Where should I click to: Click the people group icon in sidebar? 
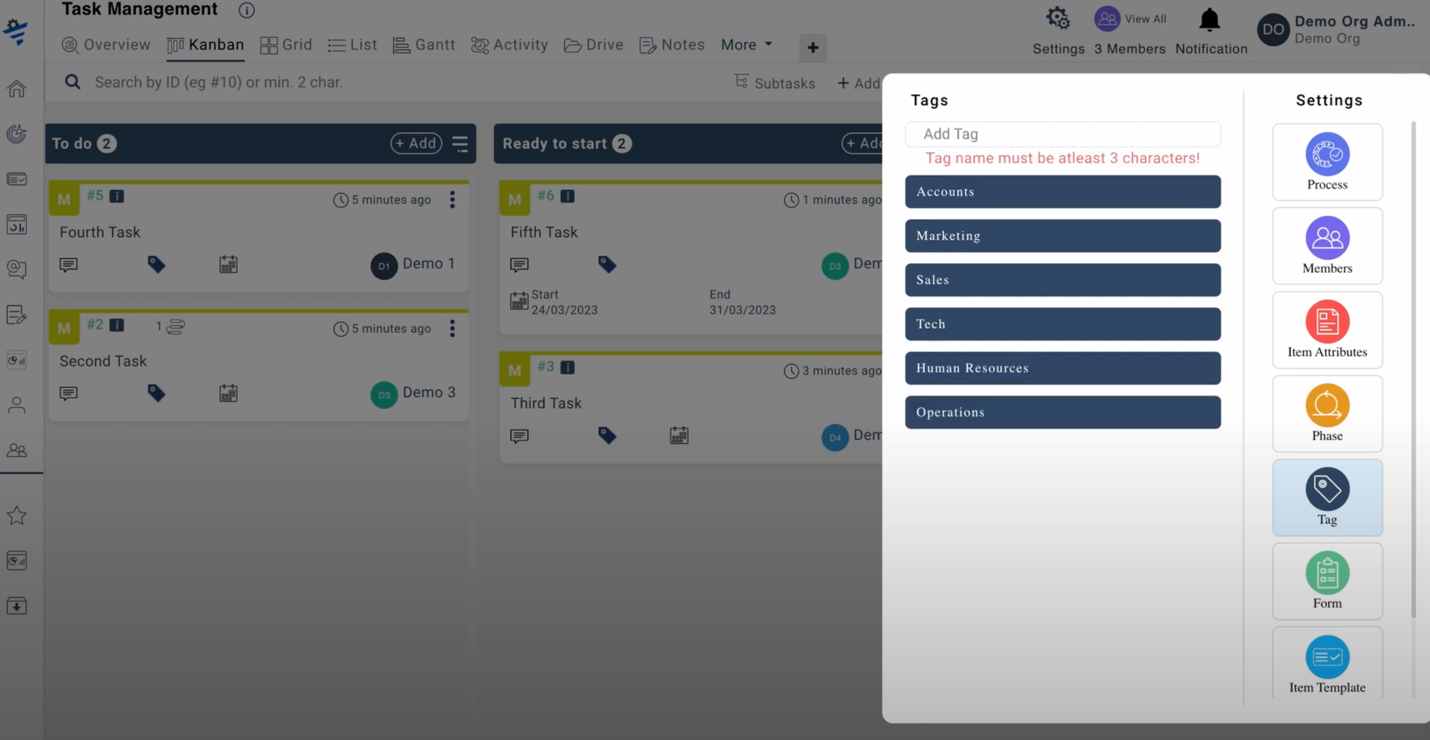pos(17,451)
